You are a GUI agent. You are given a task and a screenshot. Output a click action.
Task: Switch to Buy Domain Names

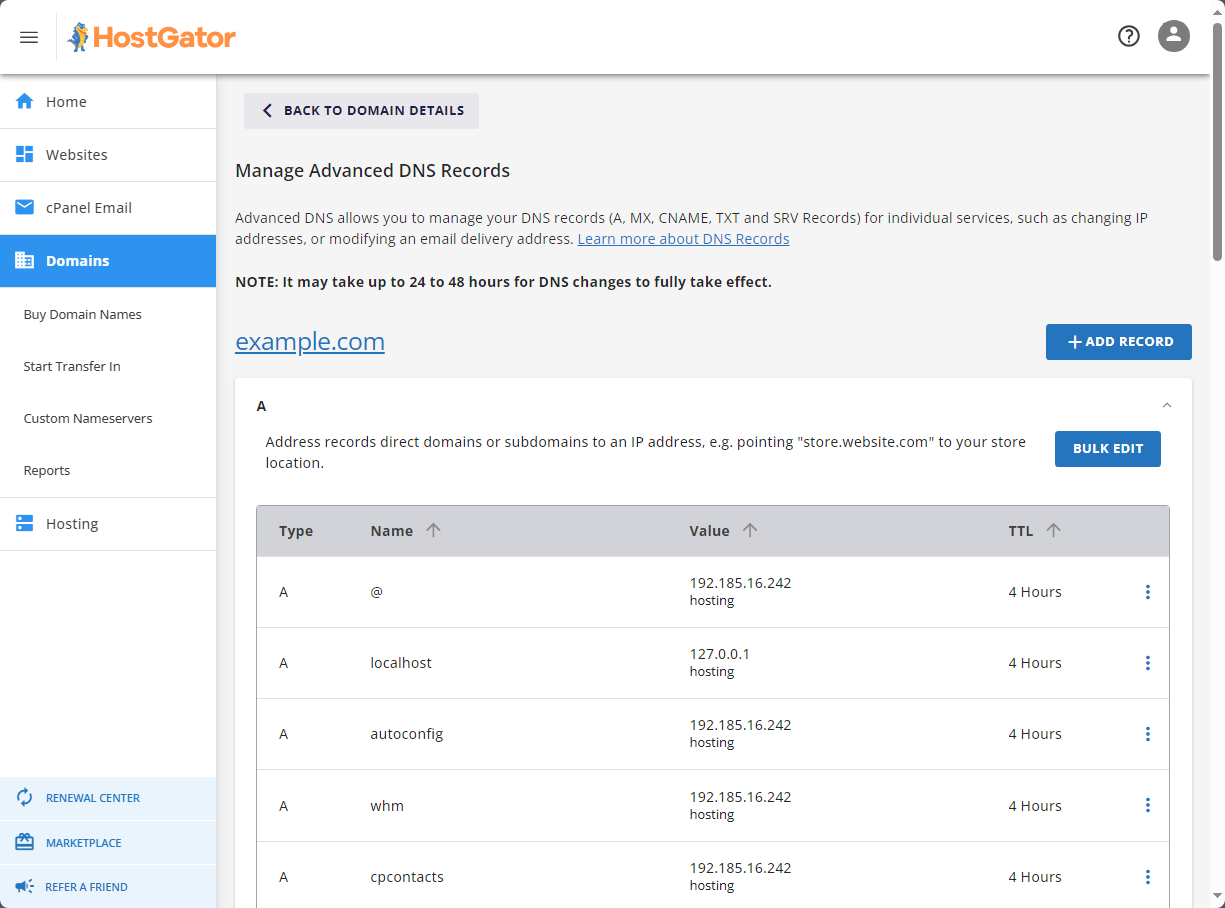point(82,314)
